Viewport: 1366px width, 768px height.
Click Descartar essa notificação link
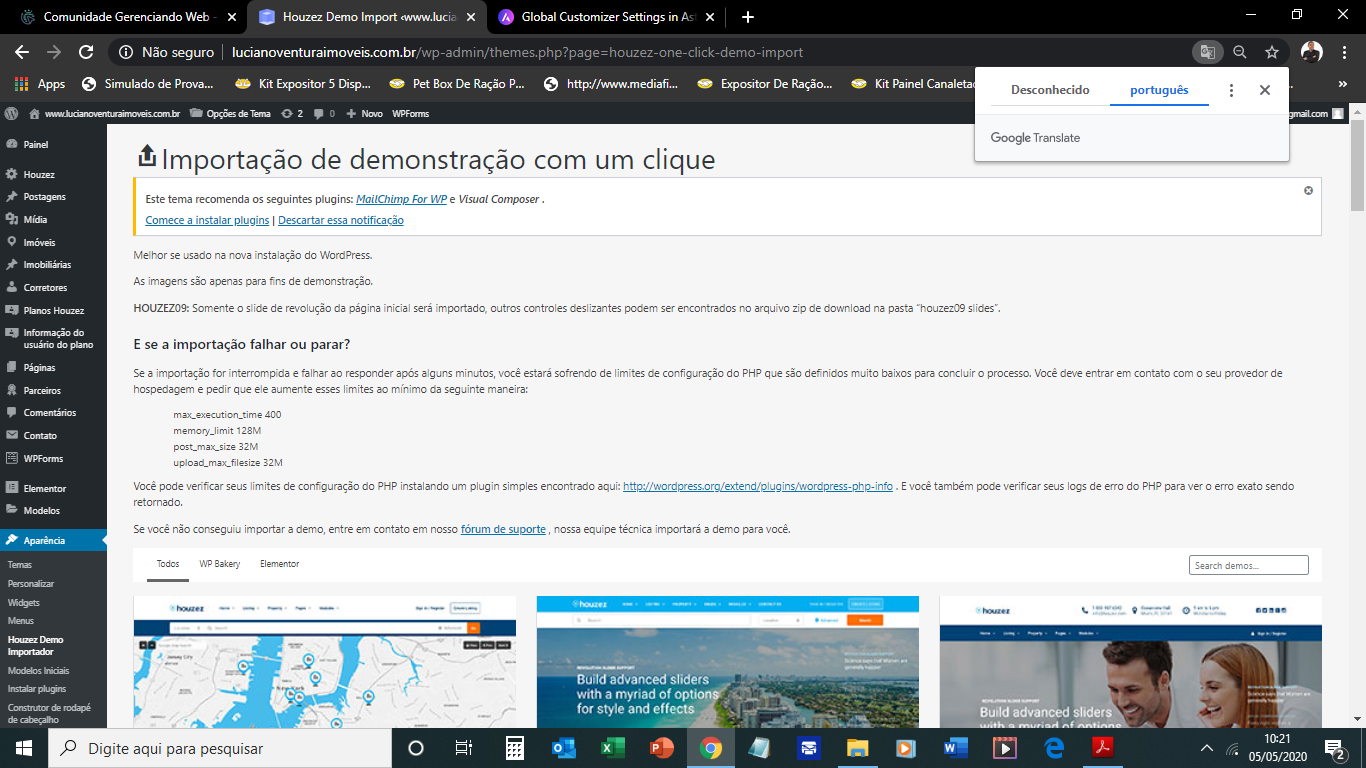point(341,220)
